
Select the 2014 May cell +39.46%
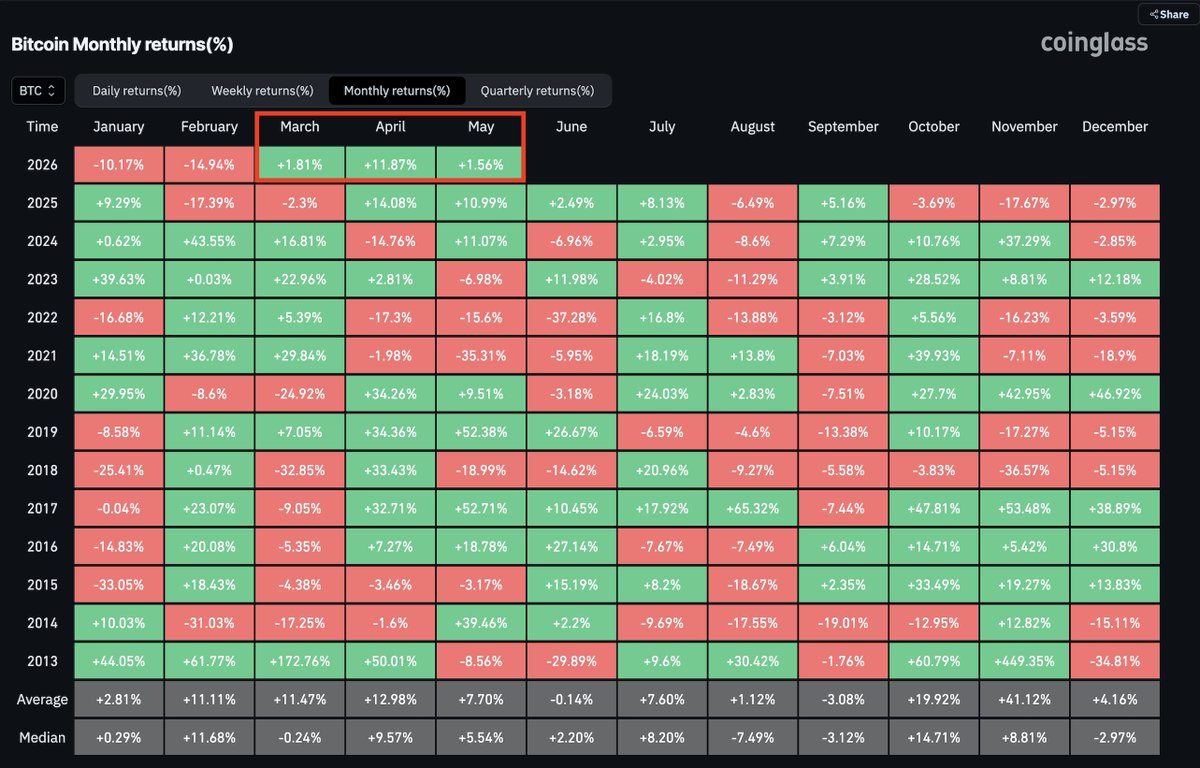[481, 623]
